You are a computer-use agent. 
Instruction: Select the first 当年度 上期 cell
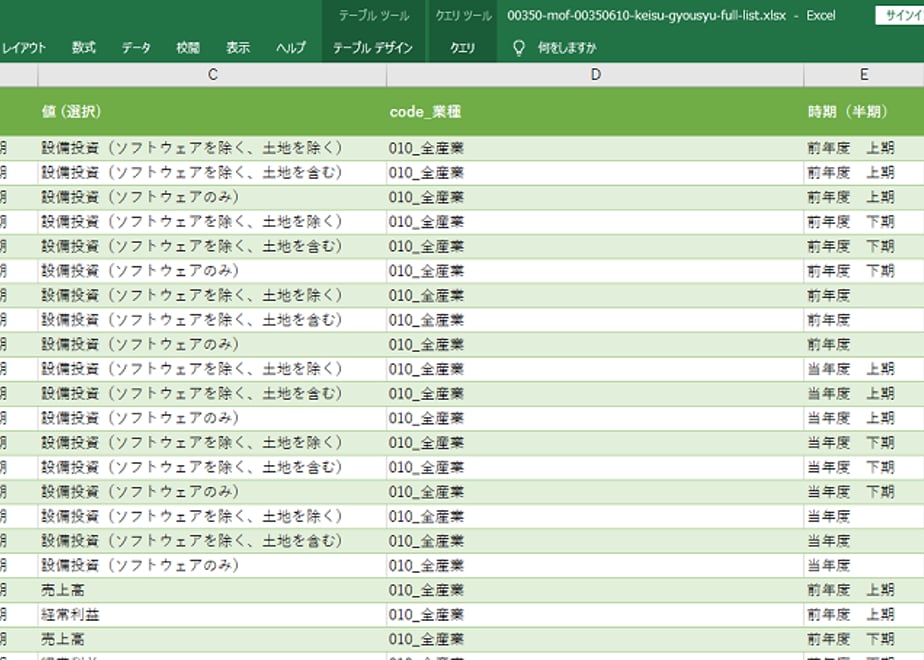click(x=864, y=369)
